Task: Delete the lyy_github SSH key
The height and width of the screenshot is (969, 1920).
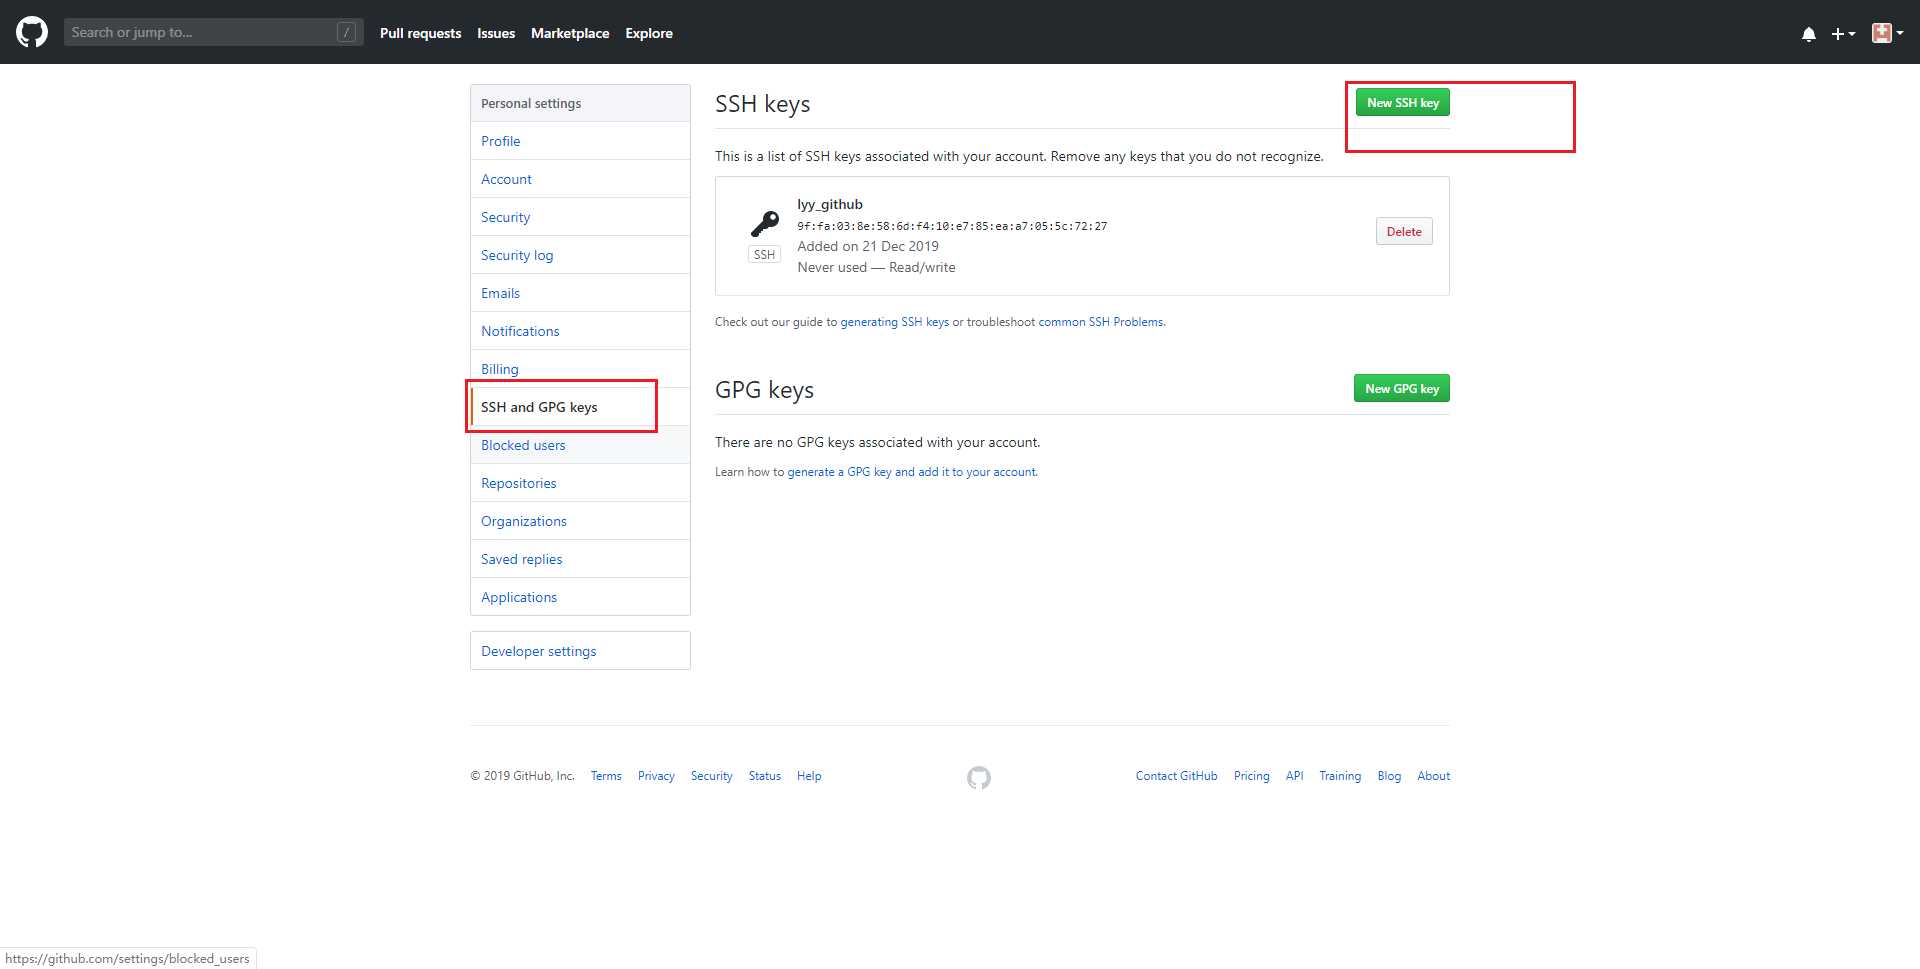Action: 1404,232
